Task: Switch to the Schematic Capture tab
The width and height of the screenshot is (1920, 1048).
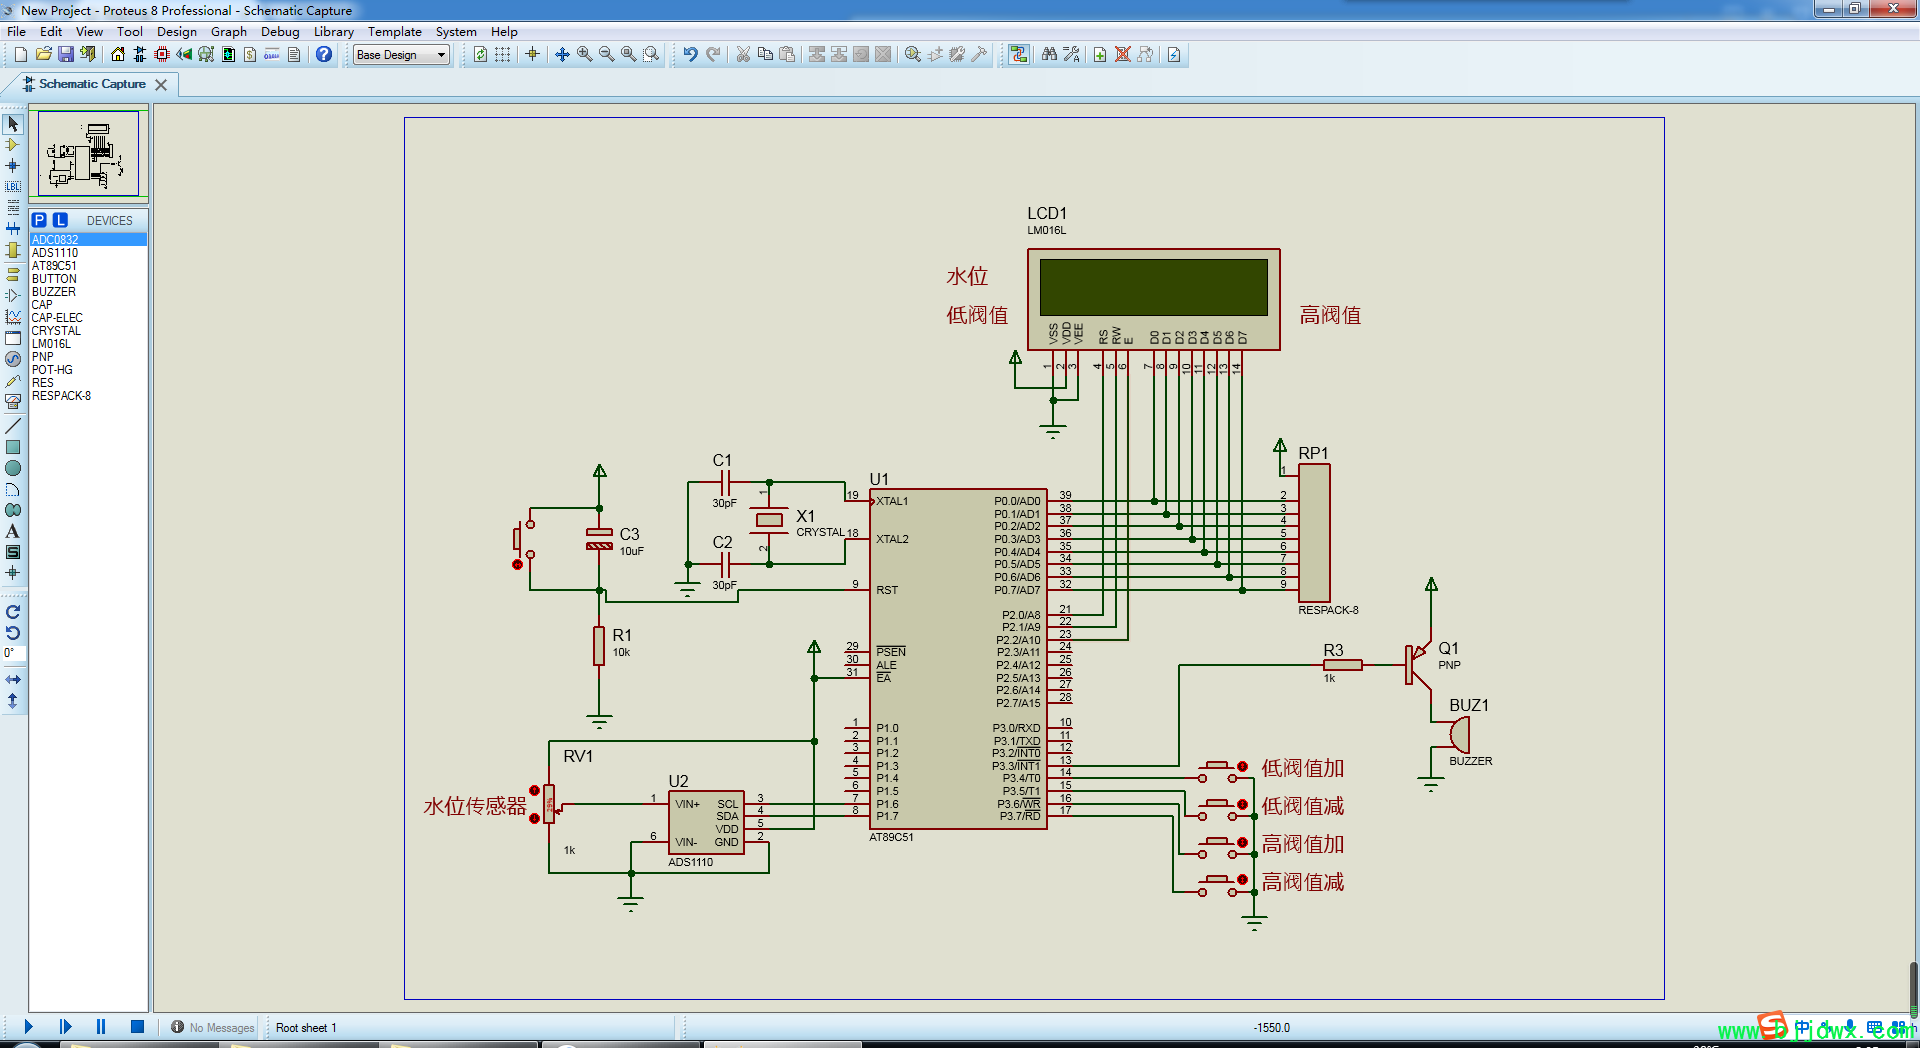Action: 92,84
